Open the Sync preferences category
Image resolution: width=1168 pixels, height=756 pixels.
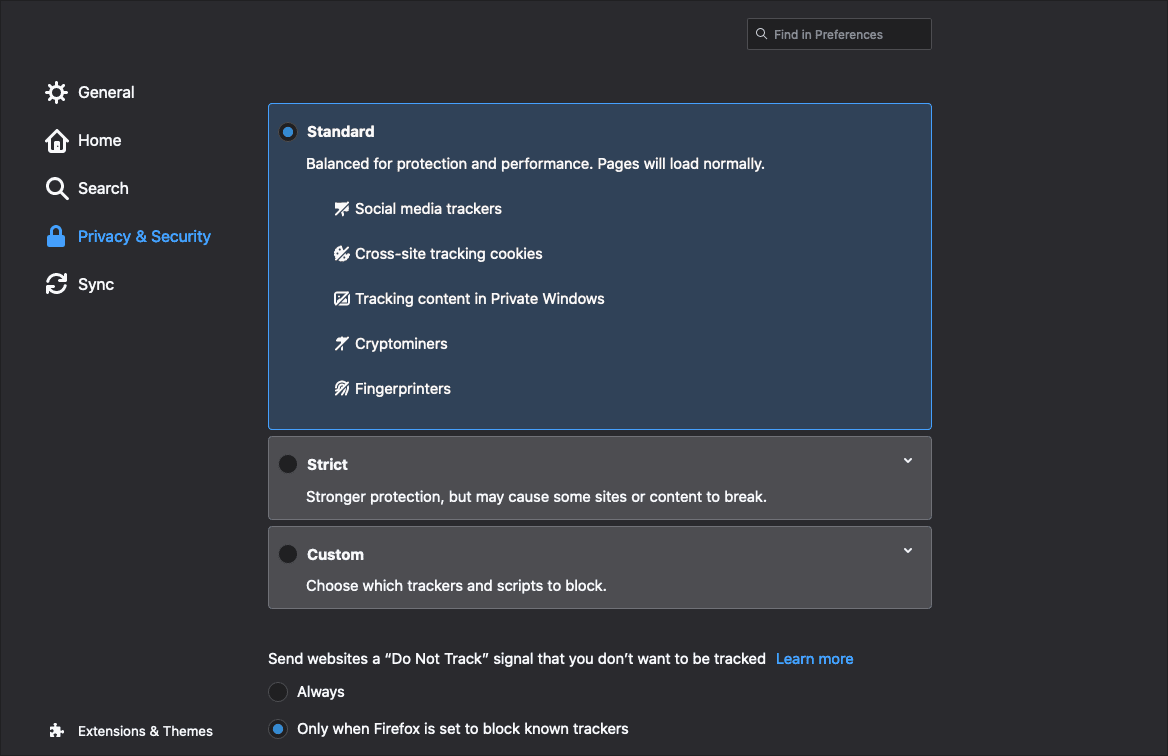point(80,284)
